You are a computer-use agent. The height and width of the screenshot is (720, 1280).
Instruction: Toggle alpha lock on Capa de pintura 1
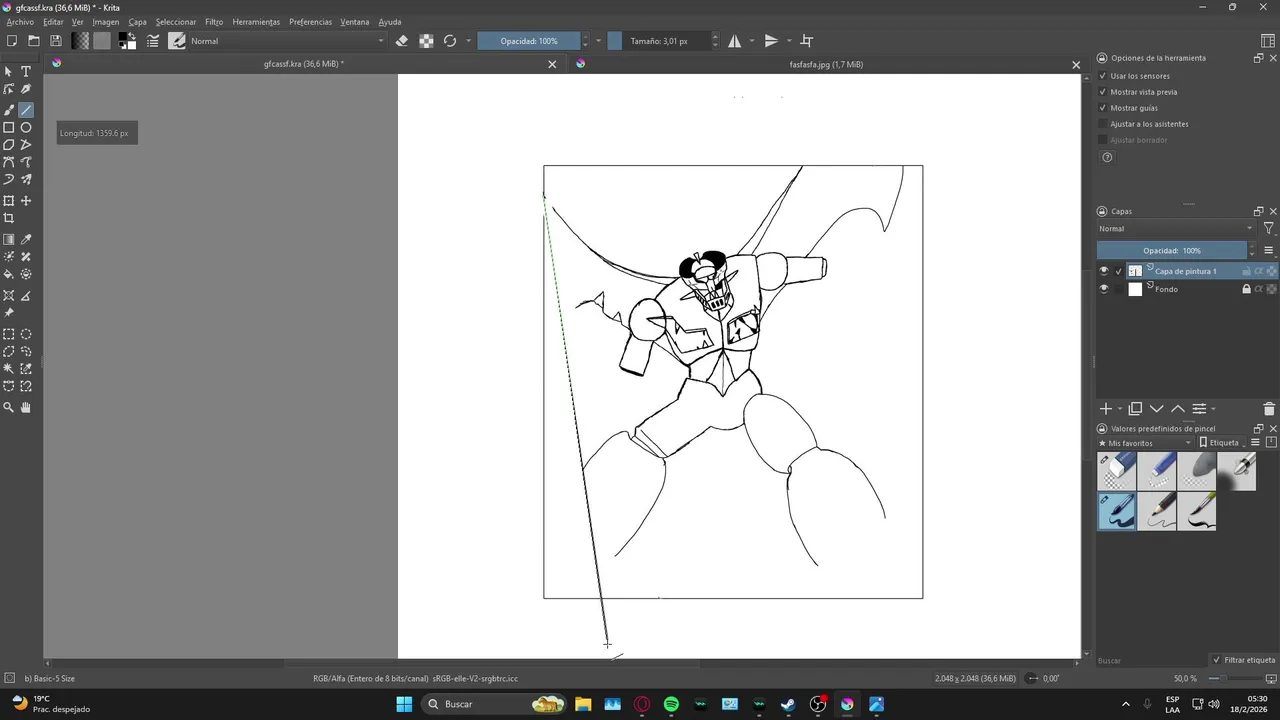pos(1271,271)
